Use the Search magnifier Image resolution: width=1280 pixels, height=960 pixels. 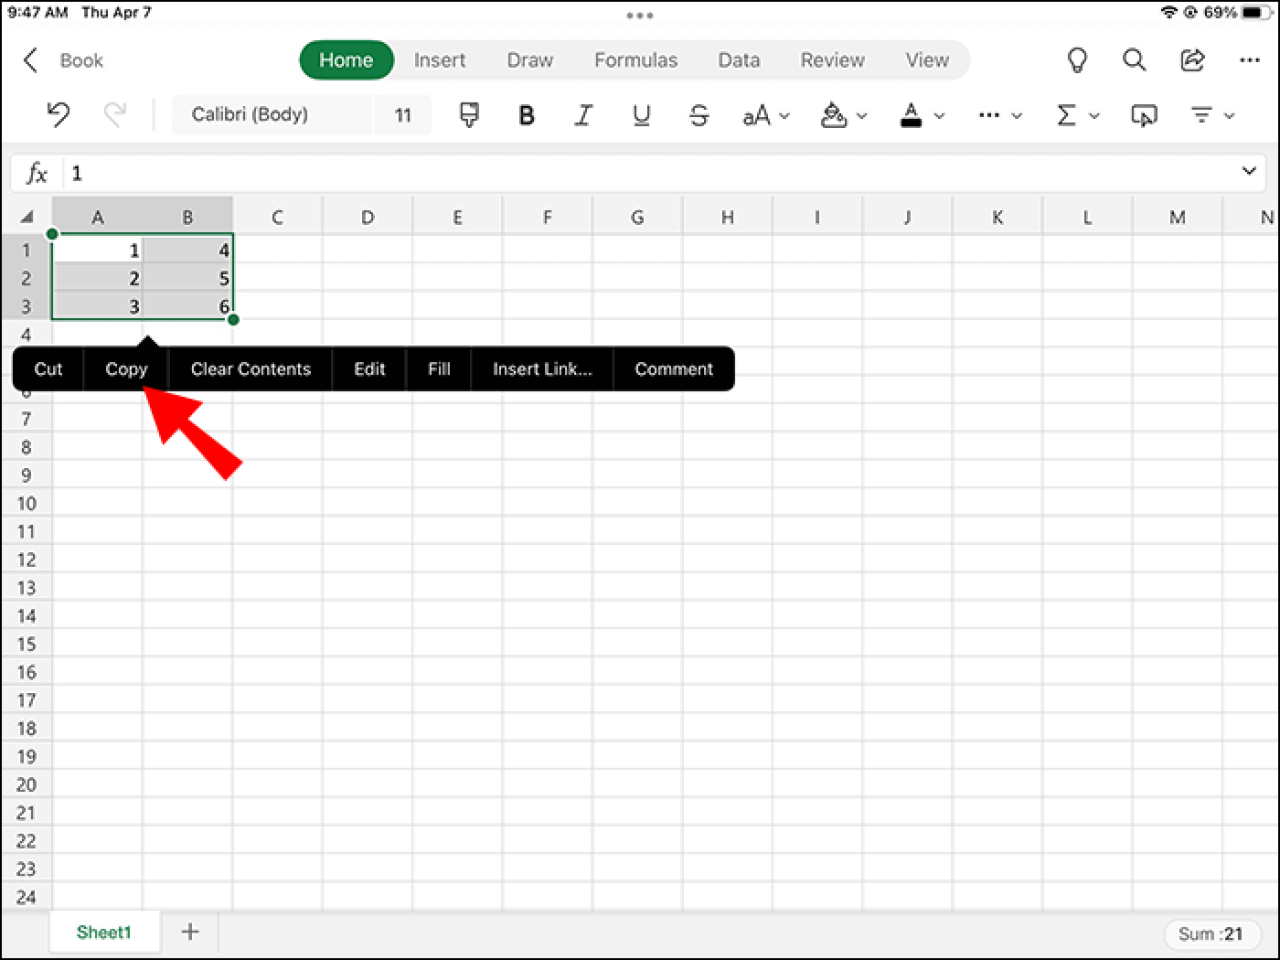point(1134,60)
